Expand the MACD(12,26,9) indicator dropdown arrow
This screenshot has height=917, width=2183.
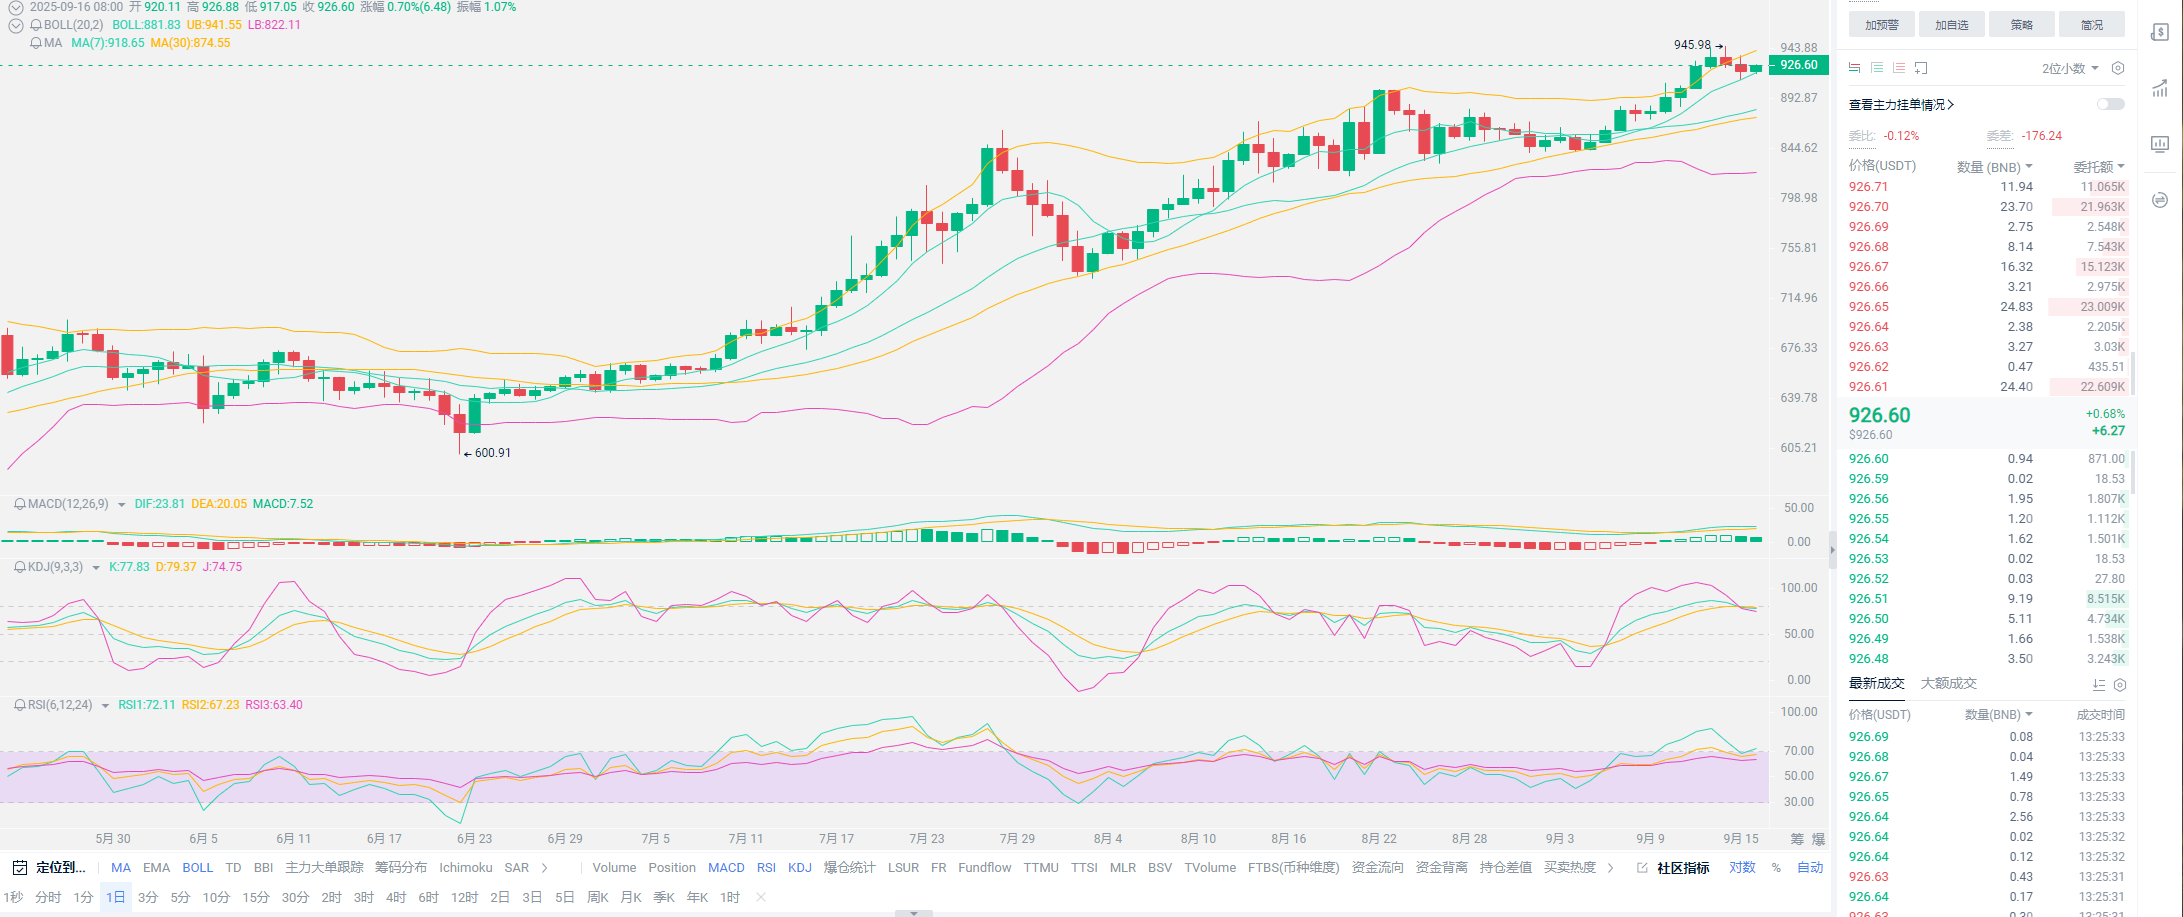pos(122,505)
